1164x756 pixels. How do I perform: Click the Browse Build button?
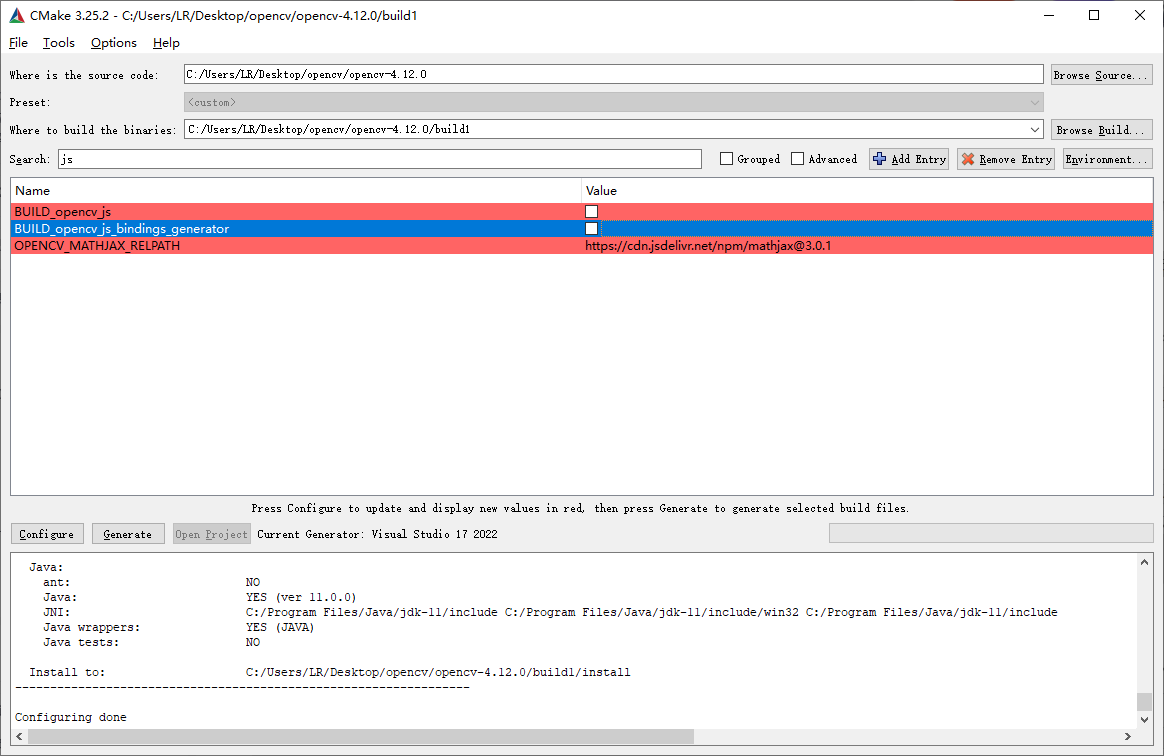click(1102, 130)
